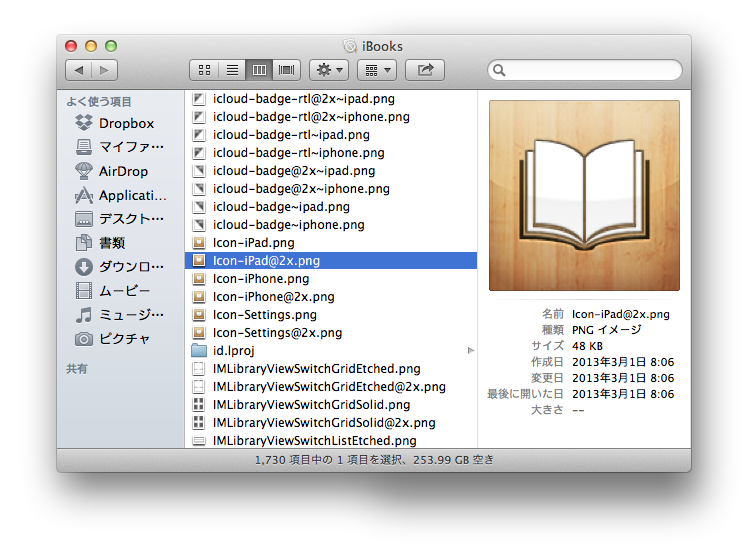The width and height of the screenshot is (748, 551).
Task: Select the highlighted Icon-iPad@2x.png row
Action: pyautogui.click(x=331, y=261)
